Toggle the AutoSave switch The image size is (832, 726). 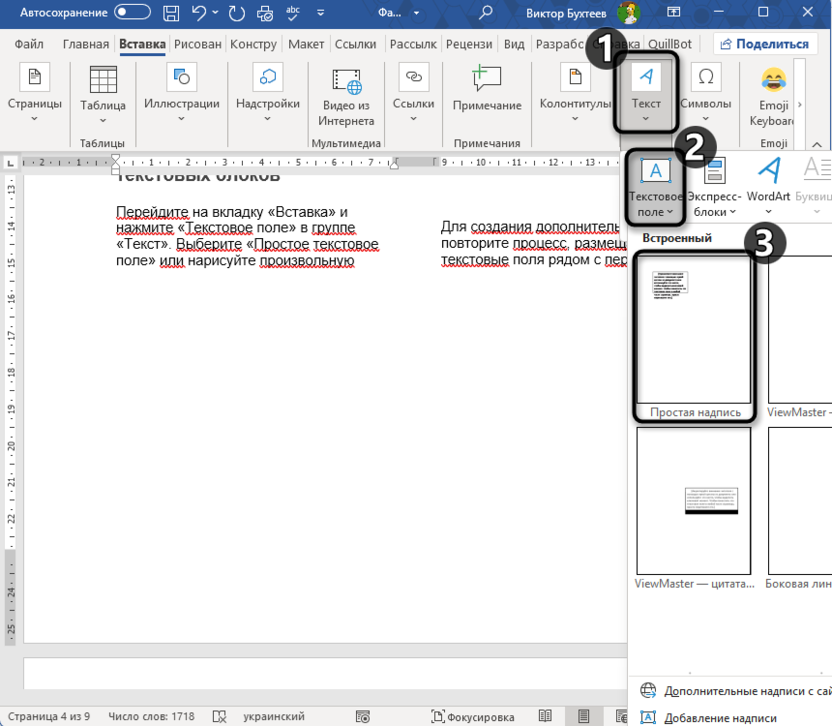click(133, 14)
